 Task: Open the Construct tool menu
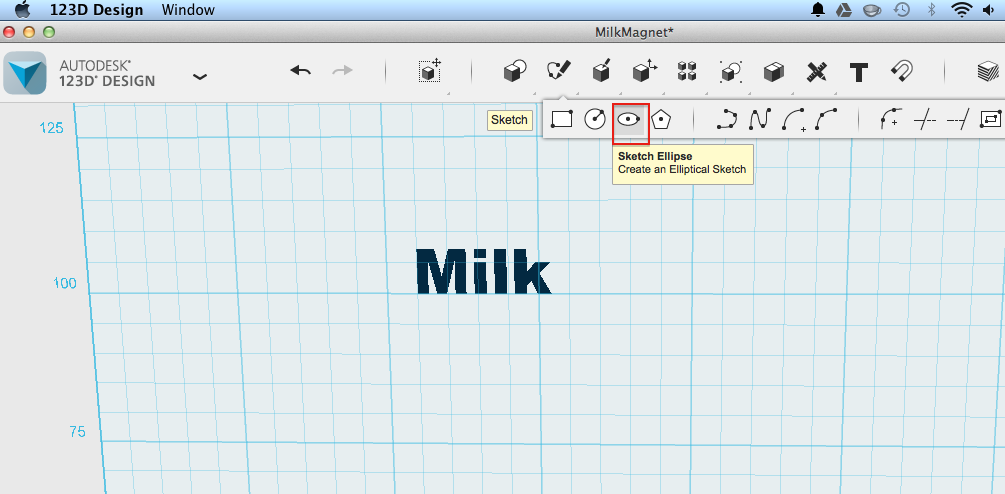[x=601, y=70]
